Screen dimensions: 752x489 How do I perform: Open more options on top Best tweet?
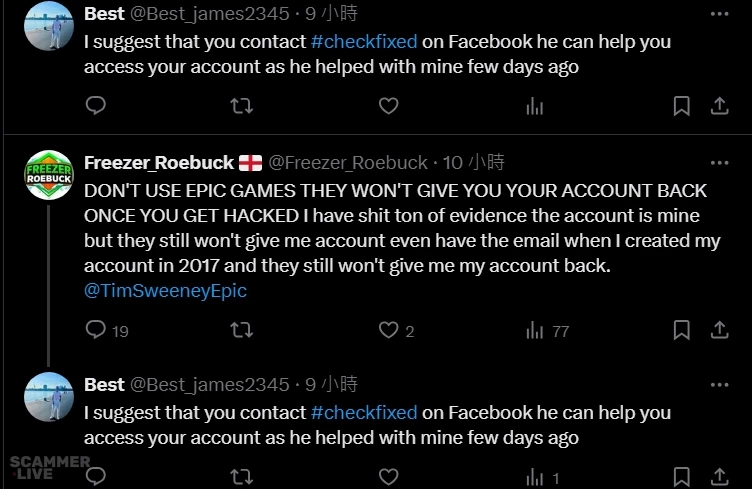(719, 14)
